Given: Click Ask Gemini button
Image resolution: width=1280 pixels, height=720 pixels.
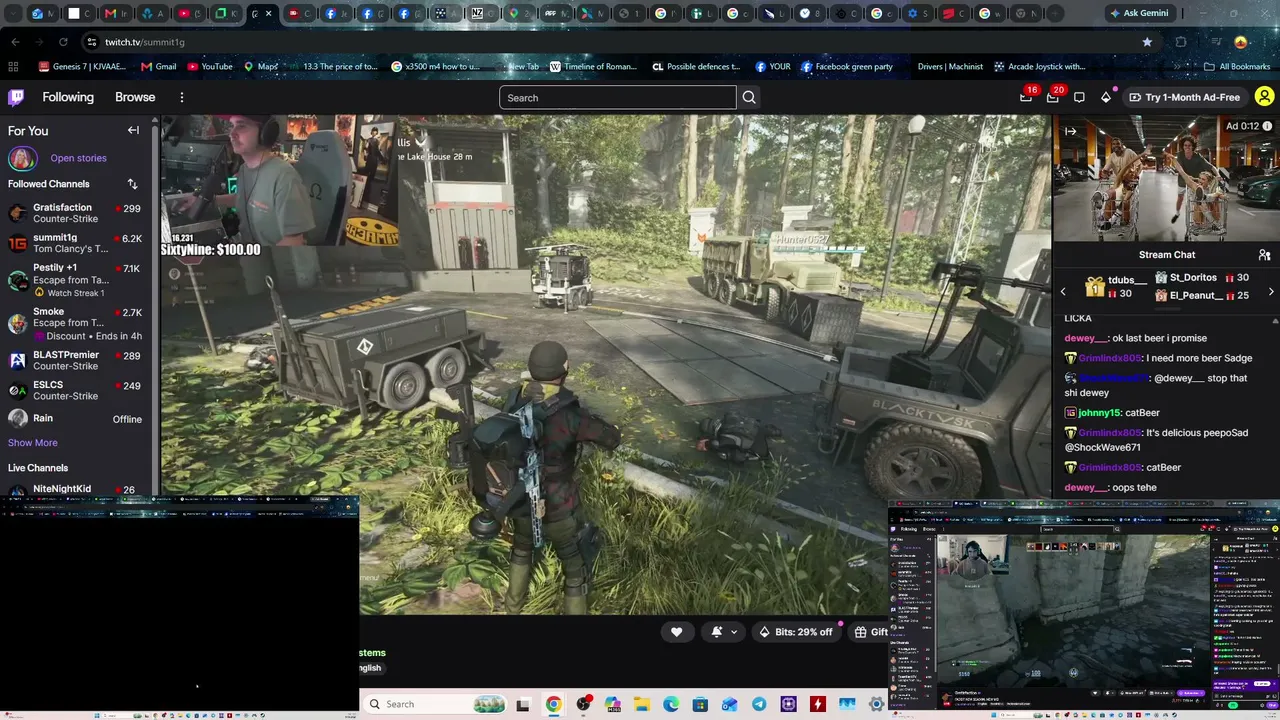Looking at the screenshot, I should tap(1138, 14).
